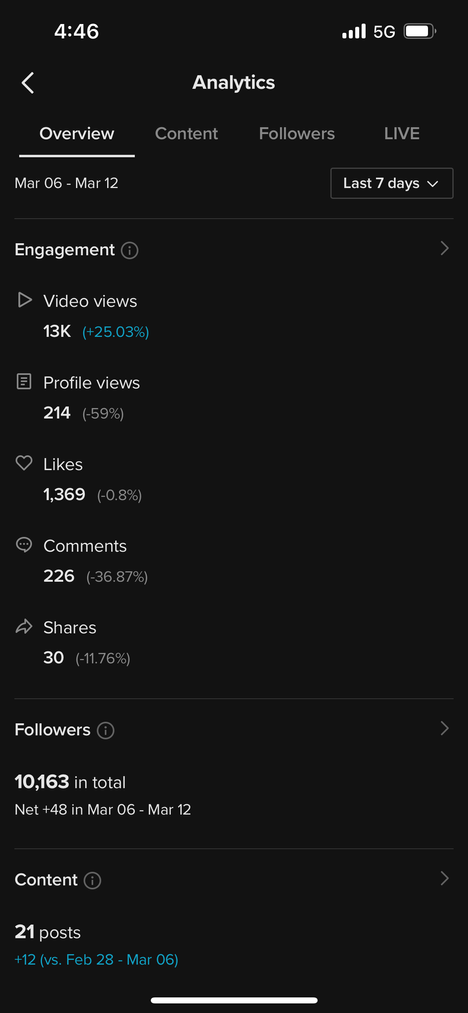Switch to the LIVE tab
This screenshot has height=1013, width=468.
point(401,134)
